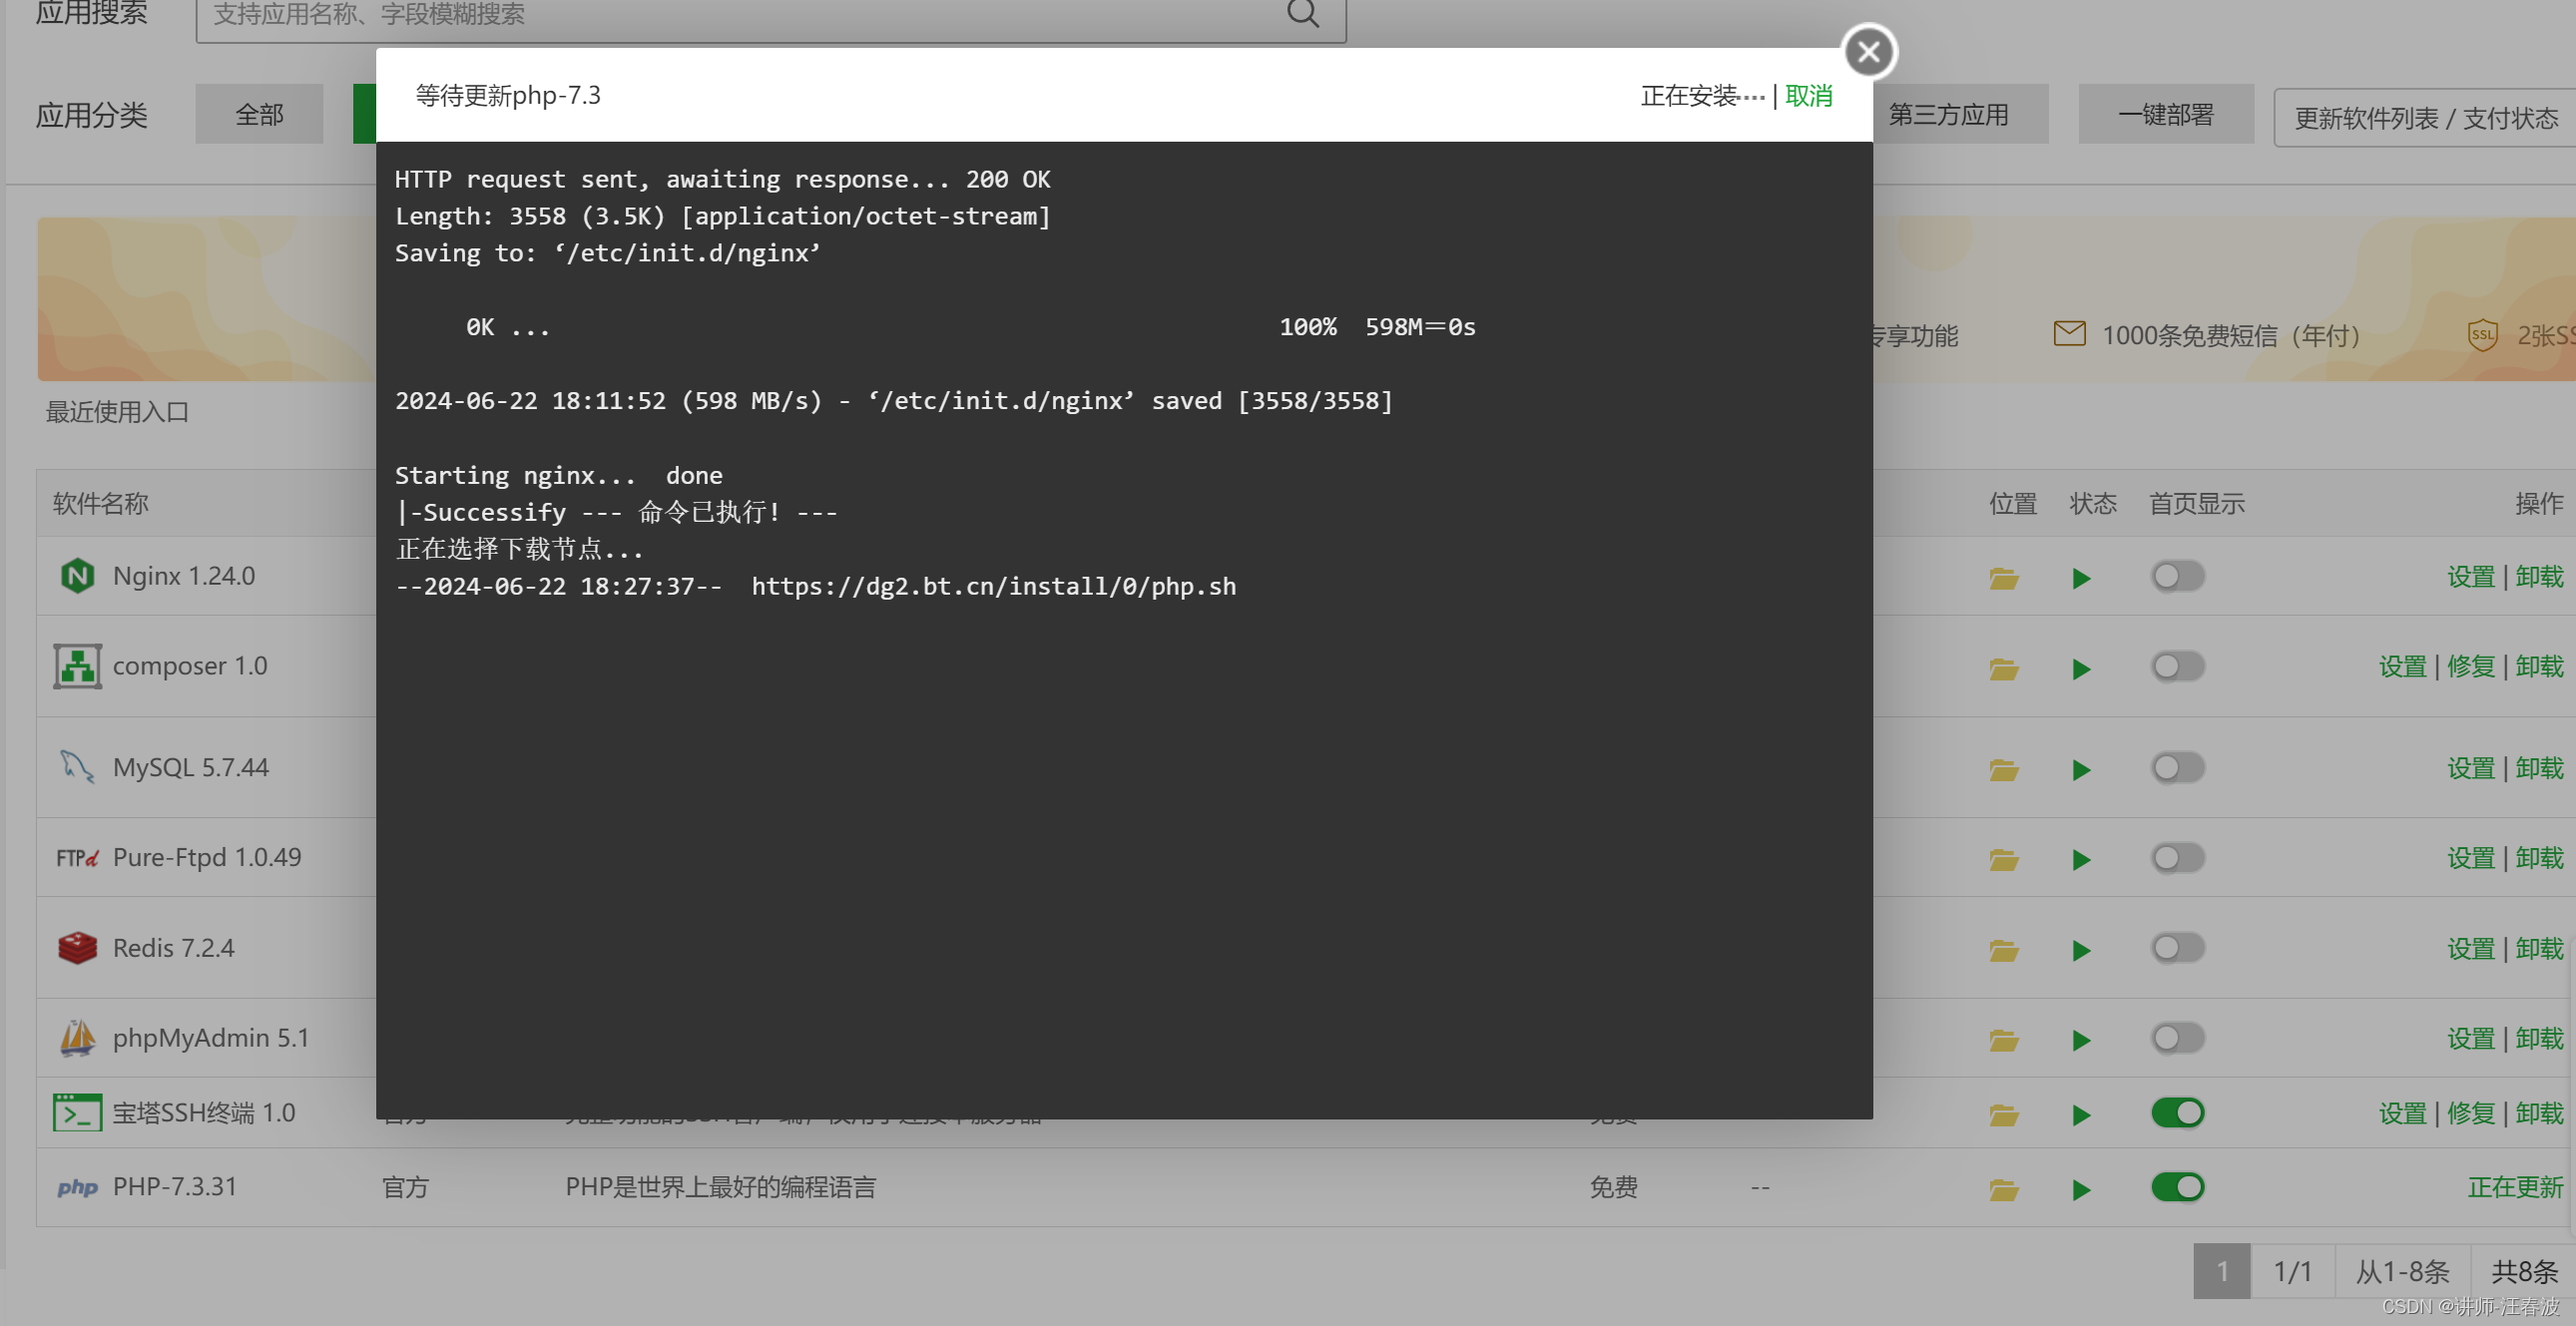The width and height of the screenshot is (2576, 1326).
Task: Open the PHP-7.3.31 folder location icon
Action: pos(2004,1190)
